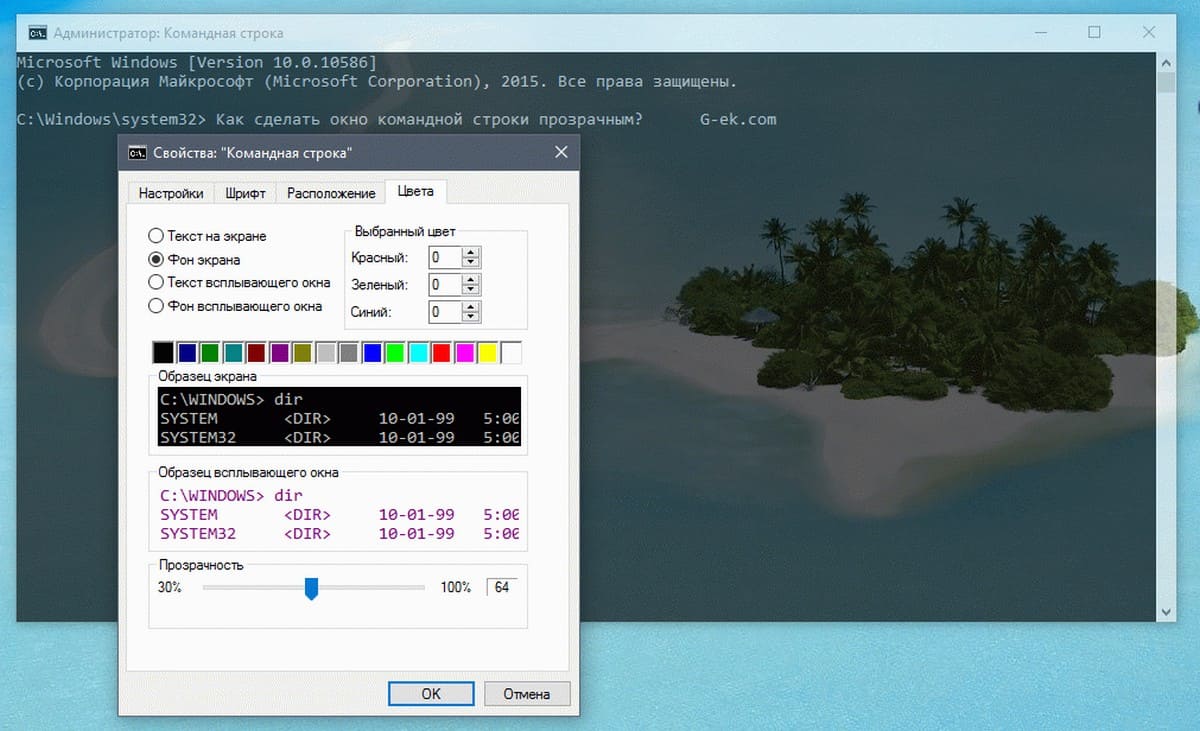Click the 30% slider minimum label
1200x731 pixels.
point(170,588)
